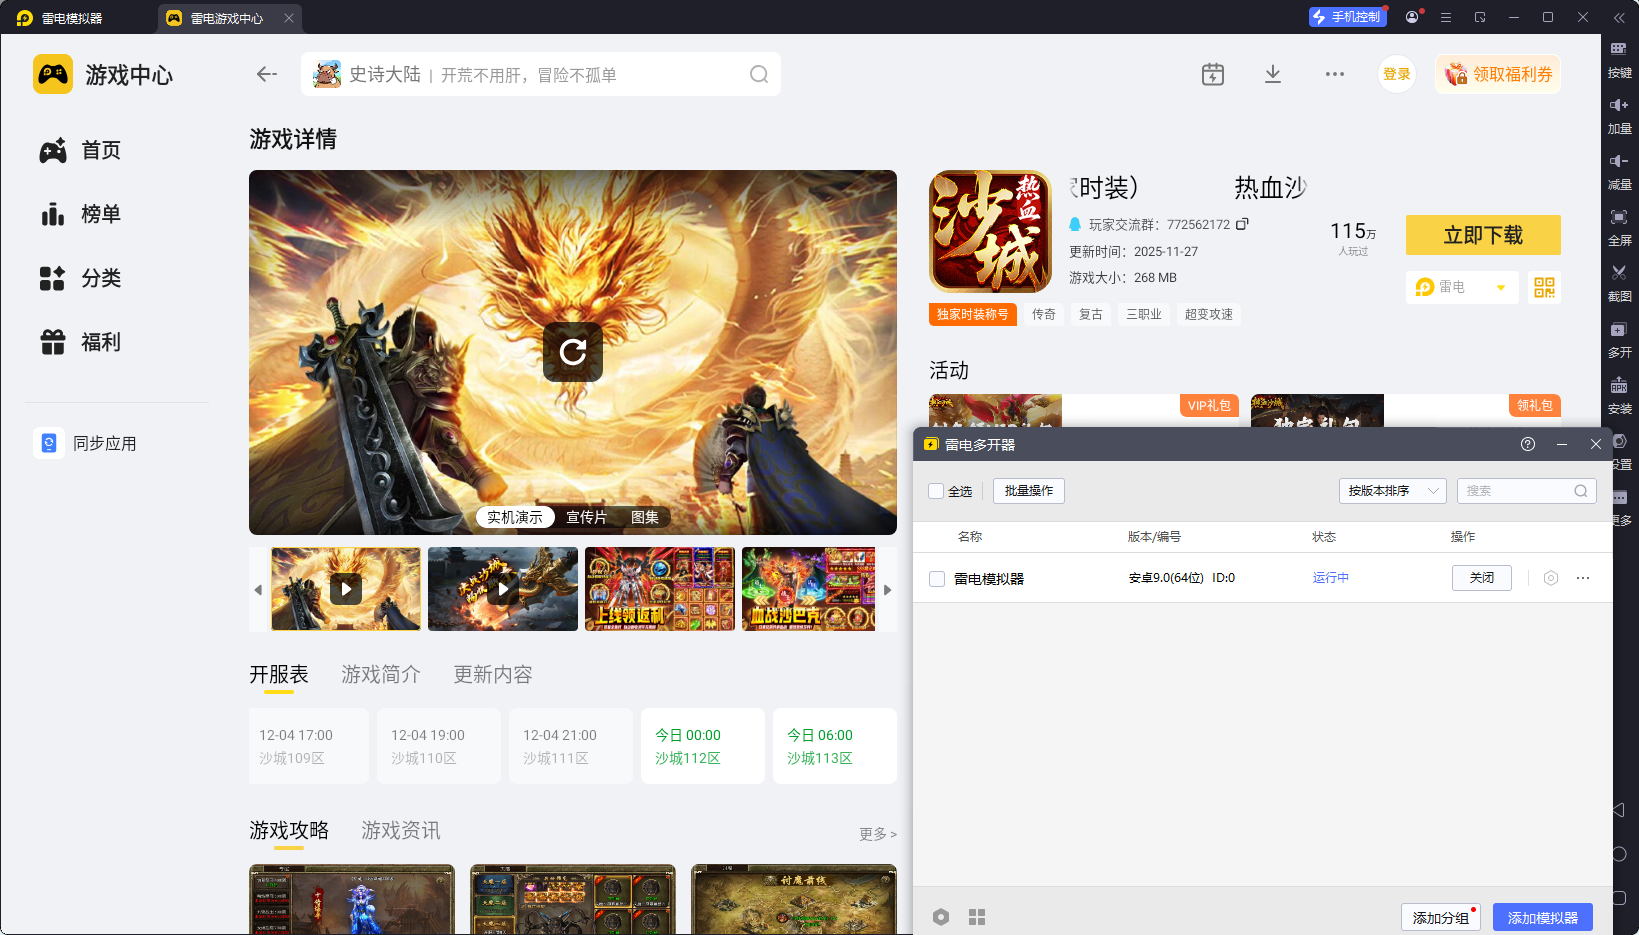
Task: Tick the 雷电模拟器 instance checkbox
Action: pyautogui.click(x=937, y=578)
